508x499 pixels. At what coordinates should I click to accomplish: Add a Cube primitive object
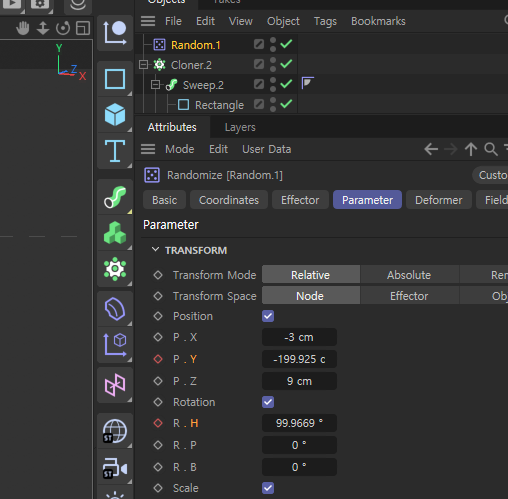point(115,114)
